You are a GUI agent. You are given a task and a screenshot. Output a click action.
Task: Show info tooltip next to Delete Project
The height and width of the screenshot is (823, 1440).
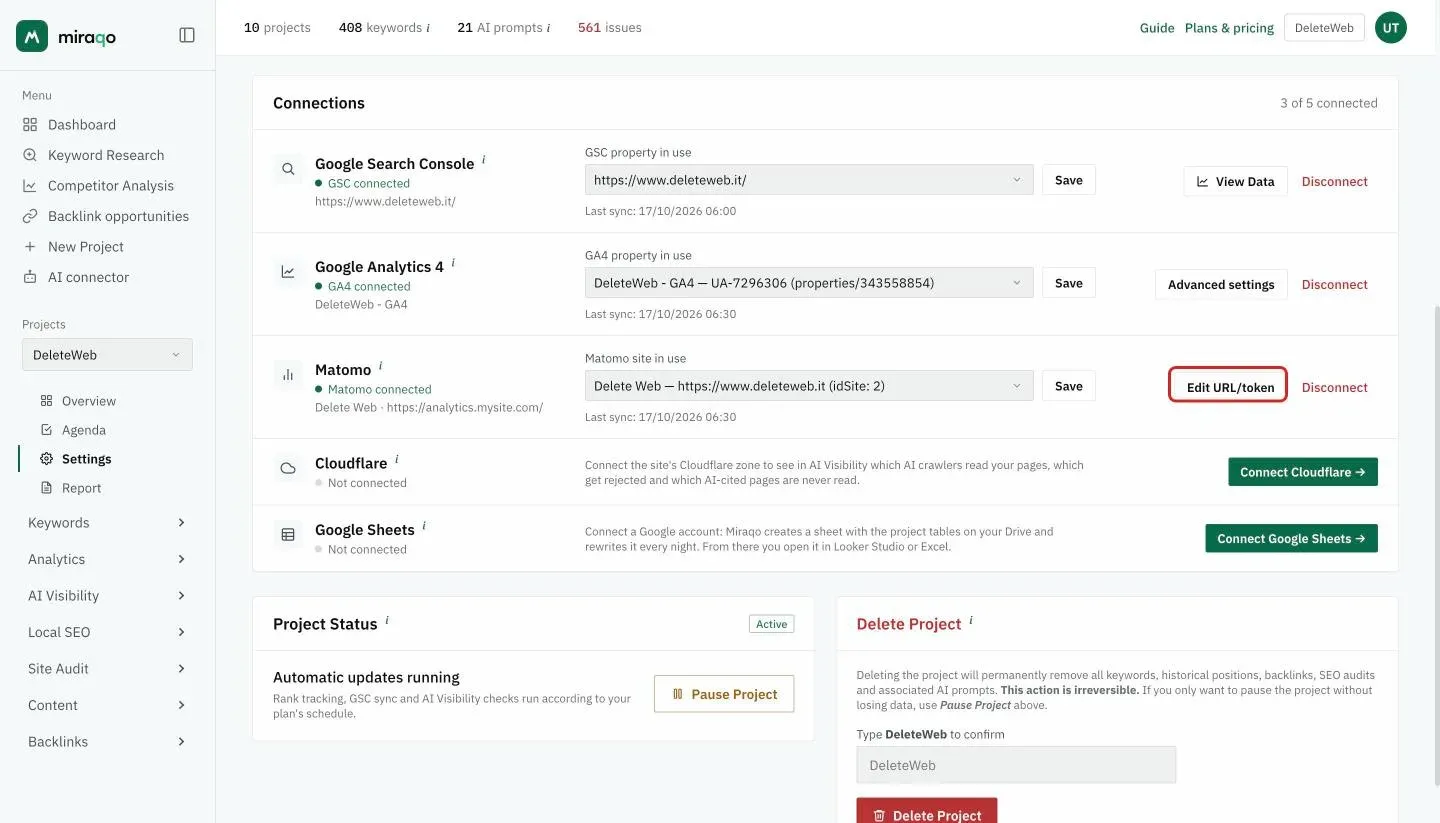(971, 620)
